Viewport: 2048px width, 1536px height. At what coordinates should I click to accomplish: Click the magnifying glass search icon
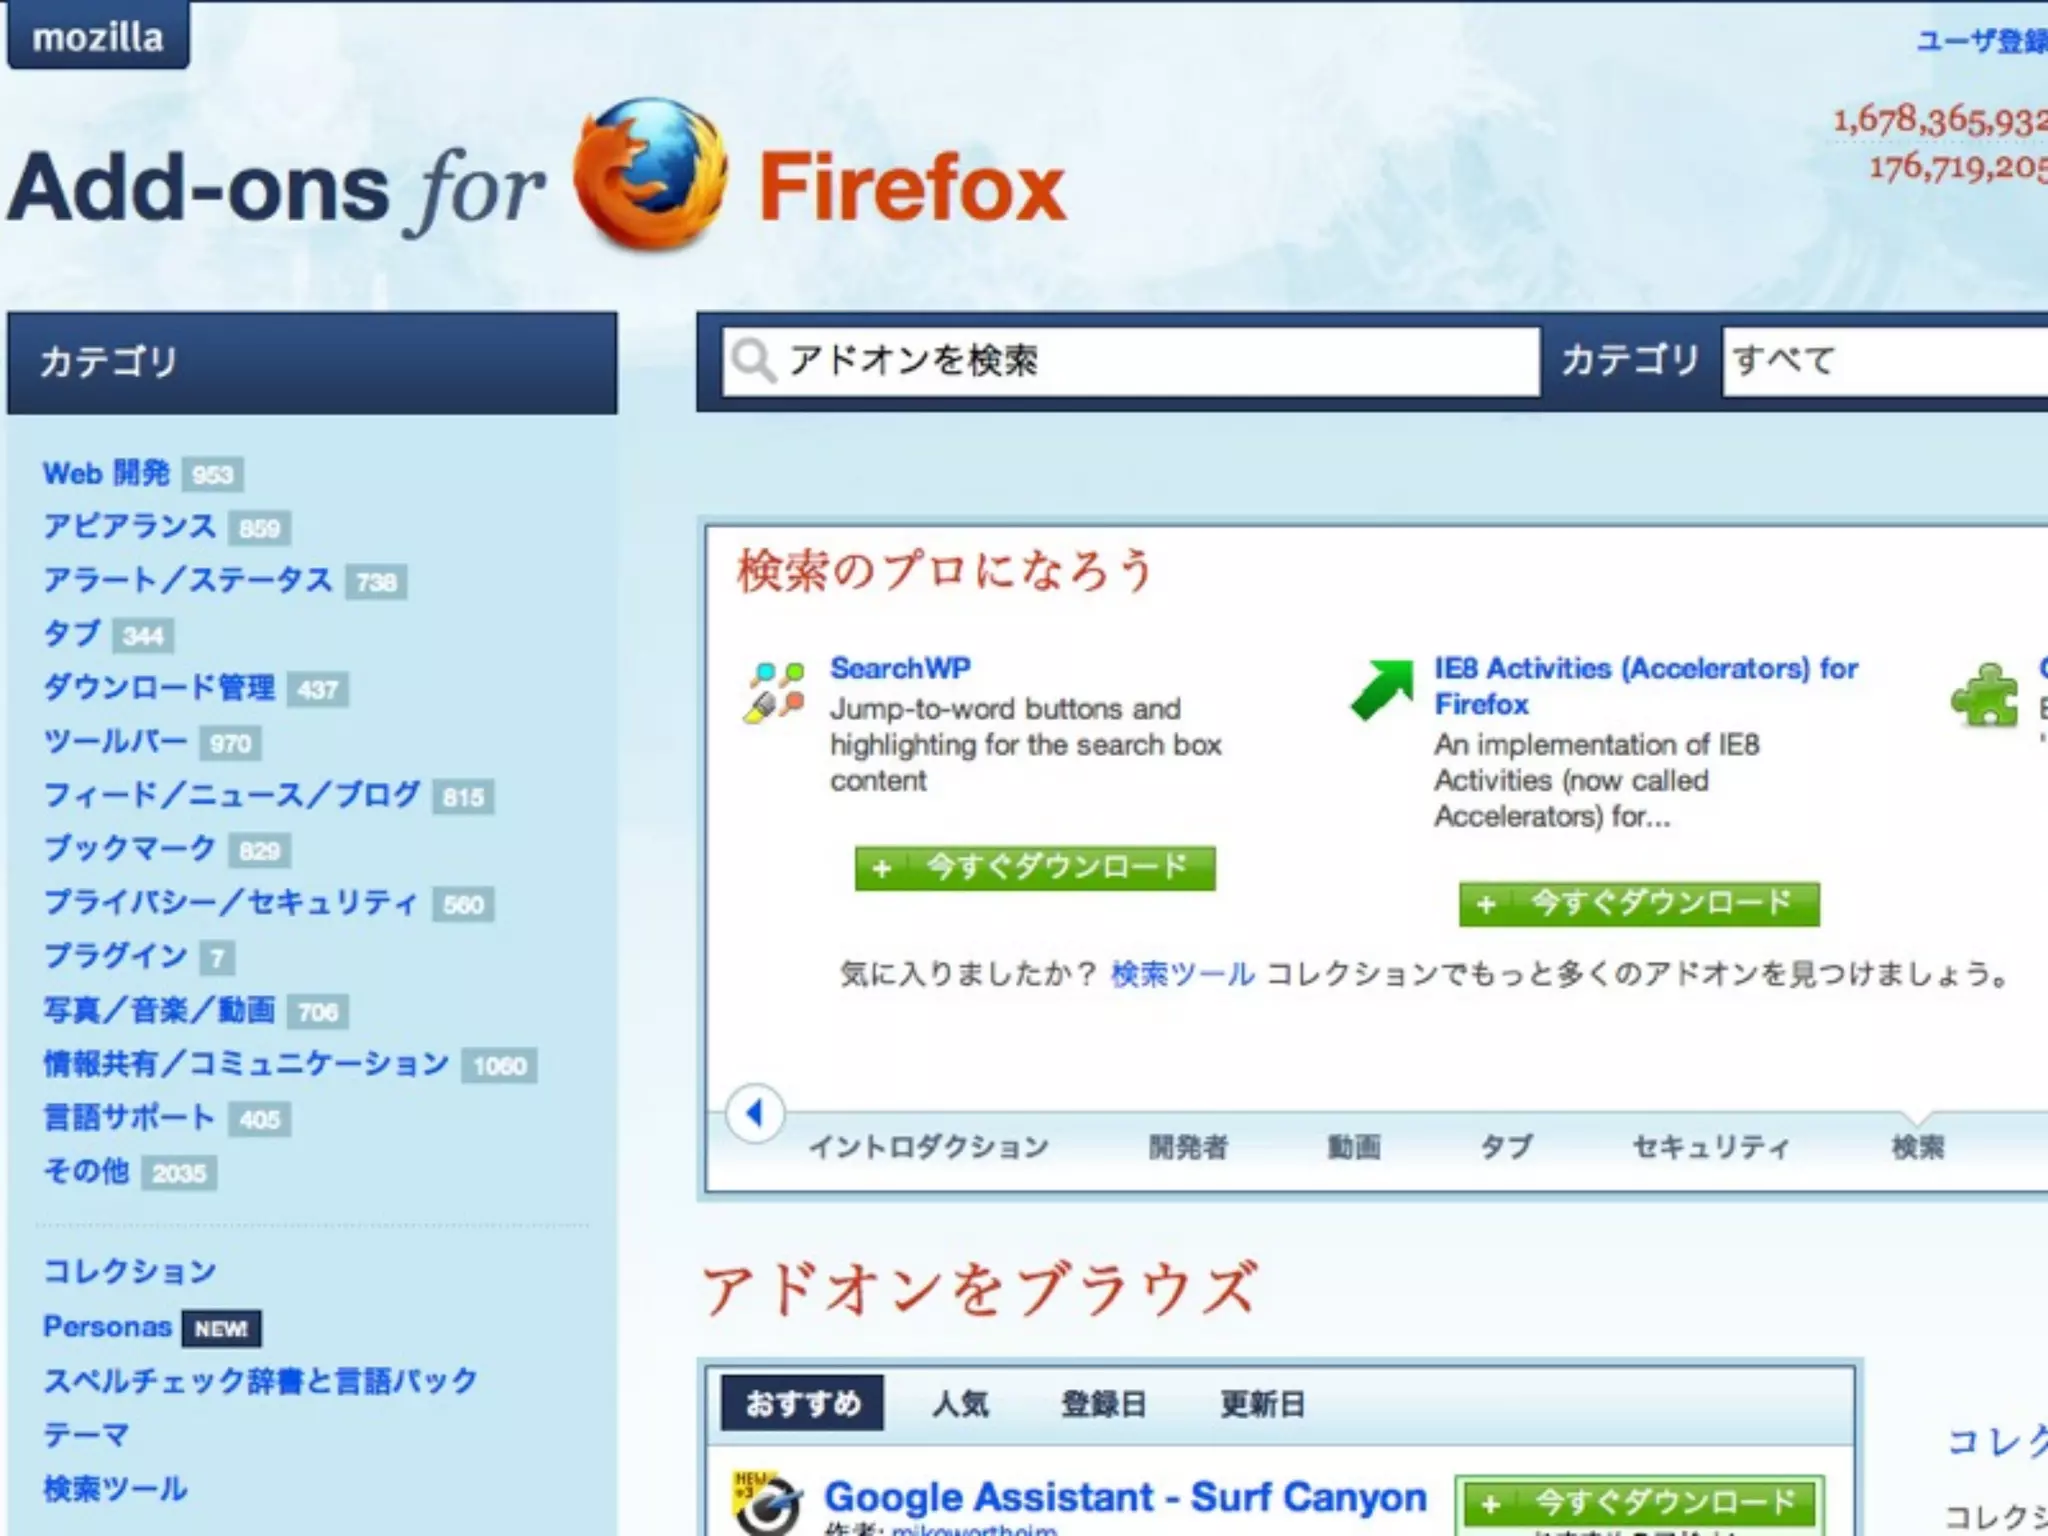[753, 360]
